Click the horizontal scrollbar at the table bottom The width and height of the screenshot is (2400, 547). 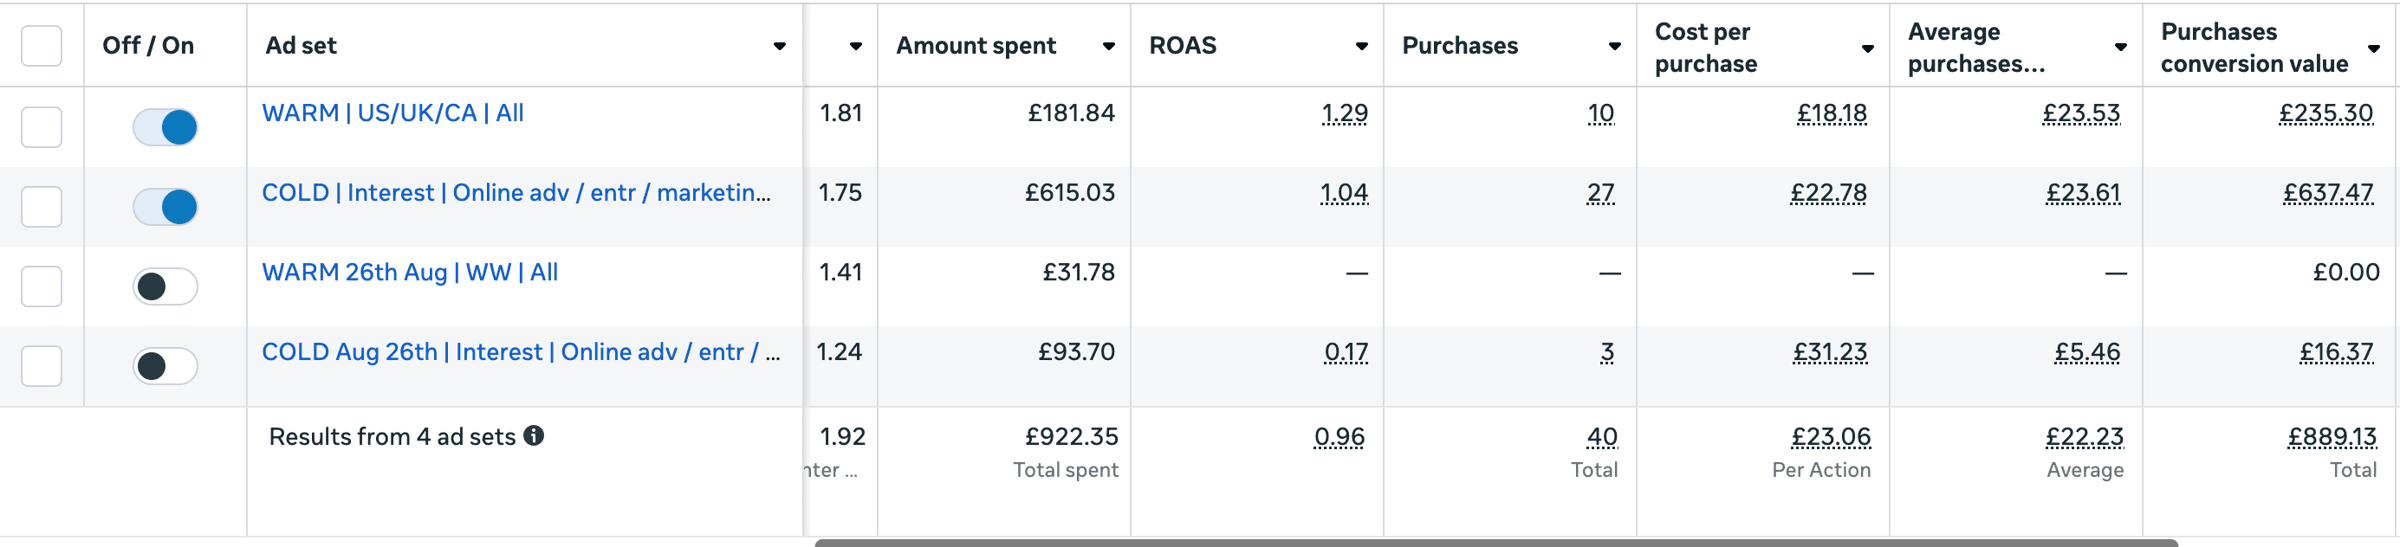pyautogui.click(x=1496, y=543)
